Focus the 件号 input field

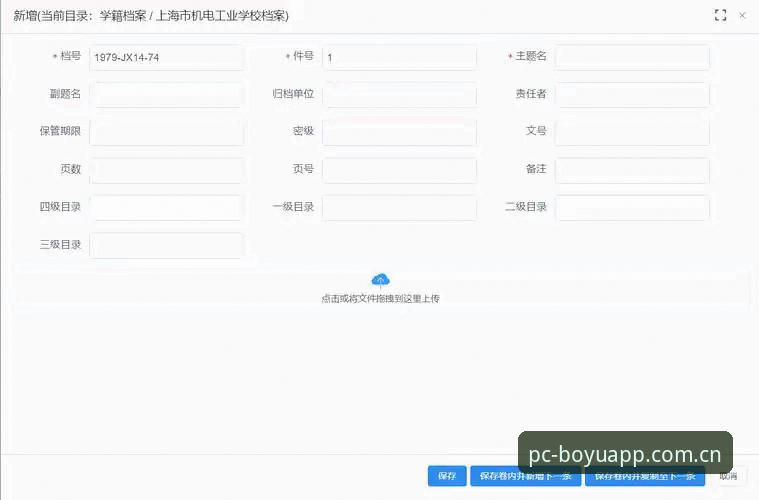tap(399, 58)
